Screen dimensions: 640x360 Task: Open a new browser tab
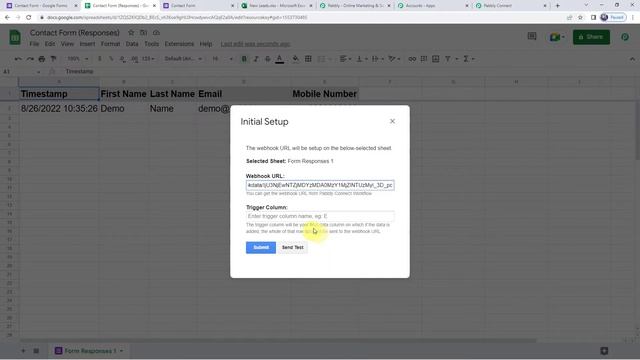[558, 6]
